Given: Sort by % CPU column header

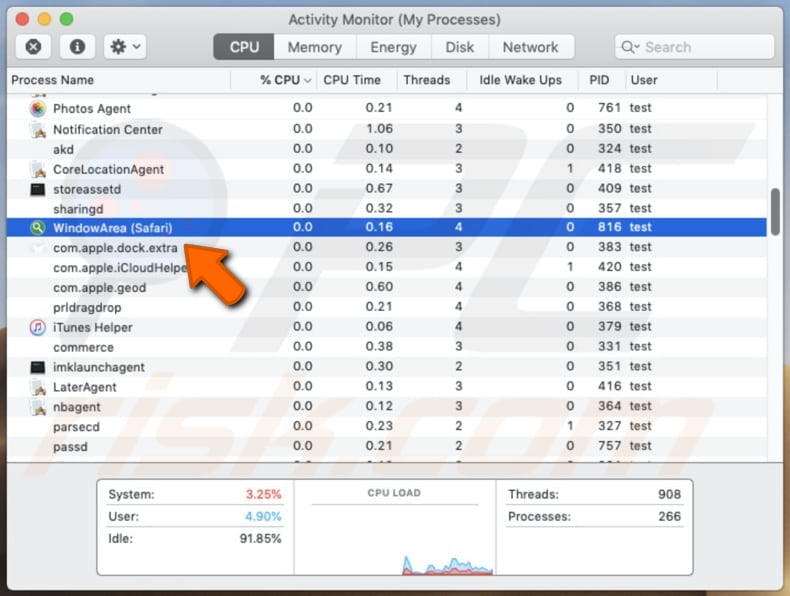Looking at the screenshot, I should tap(285, 80).
